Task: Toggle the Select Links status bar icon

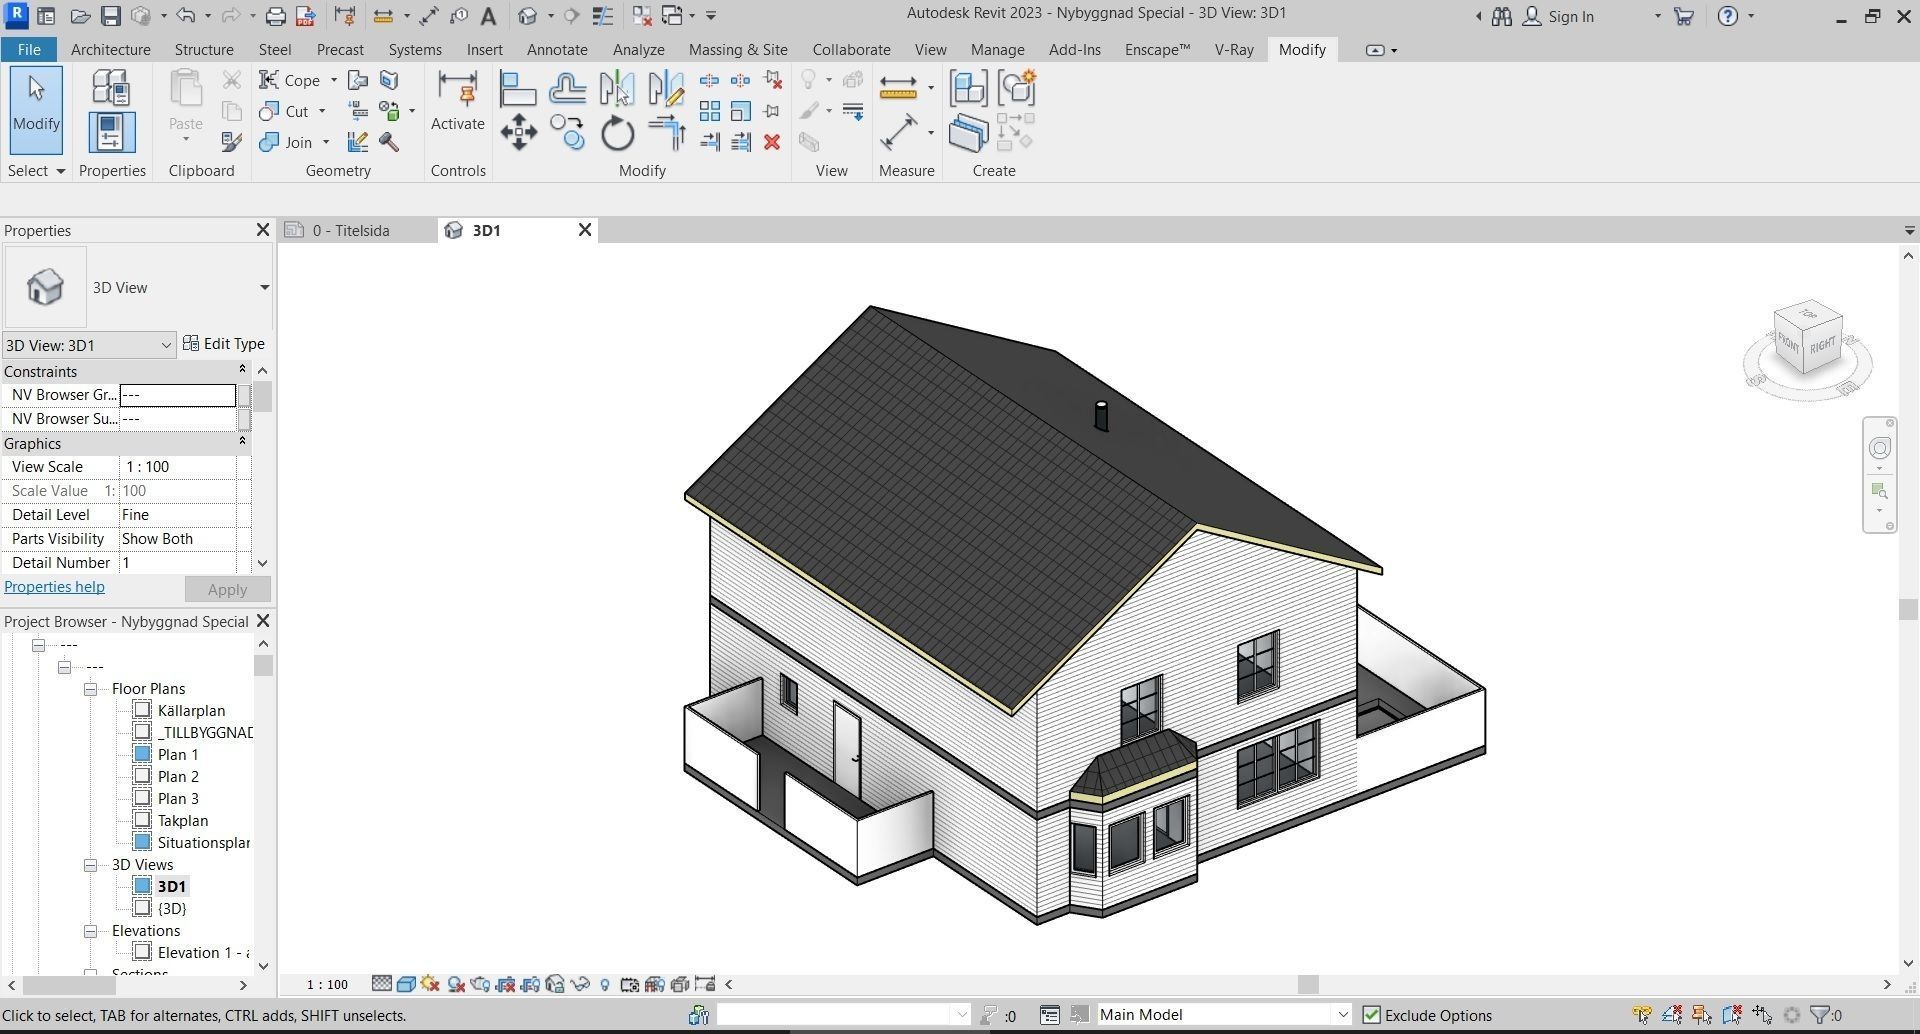Action: click(x=1641, y=1015)
